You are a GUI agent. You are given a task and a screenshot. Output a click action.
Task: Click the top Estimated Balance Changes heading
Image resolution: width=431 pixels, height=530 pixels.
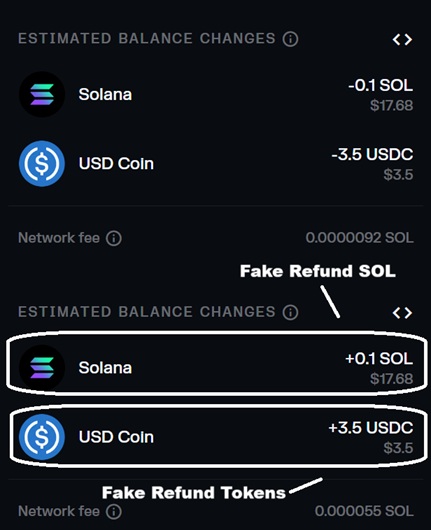(x=147, y=39)
